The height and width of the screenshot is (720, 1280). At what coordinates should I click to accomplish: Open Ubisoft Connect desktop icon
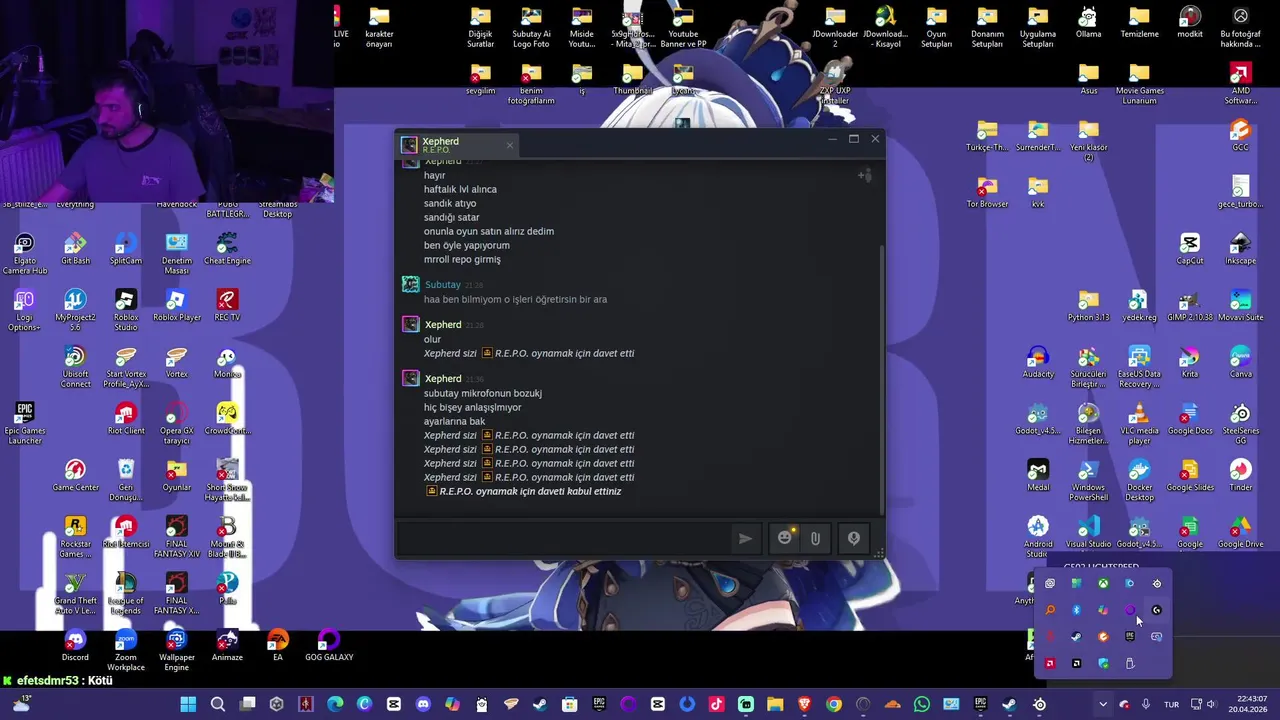coord(75,367)
